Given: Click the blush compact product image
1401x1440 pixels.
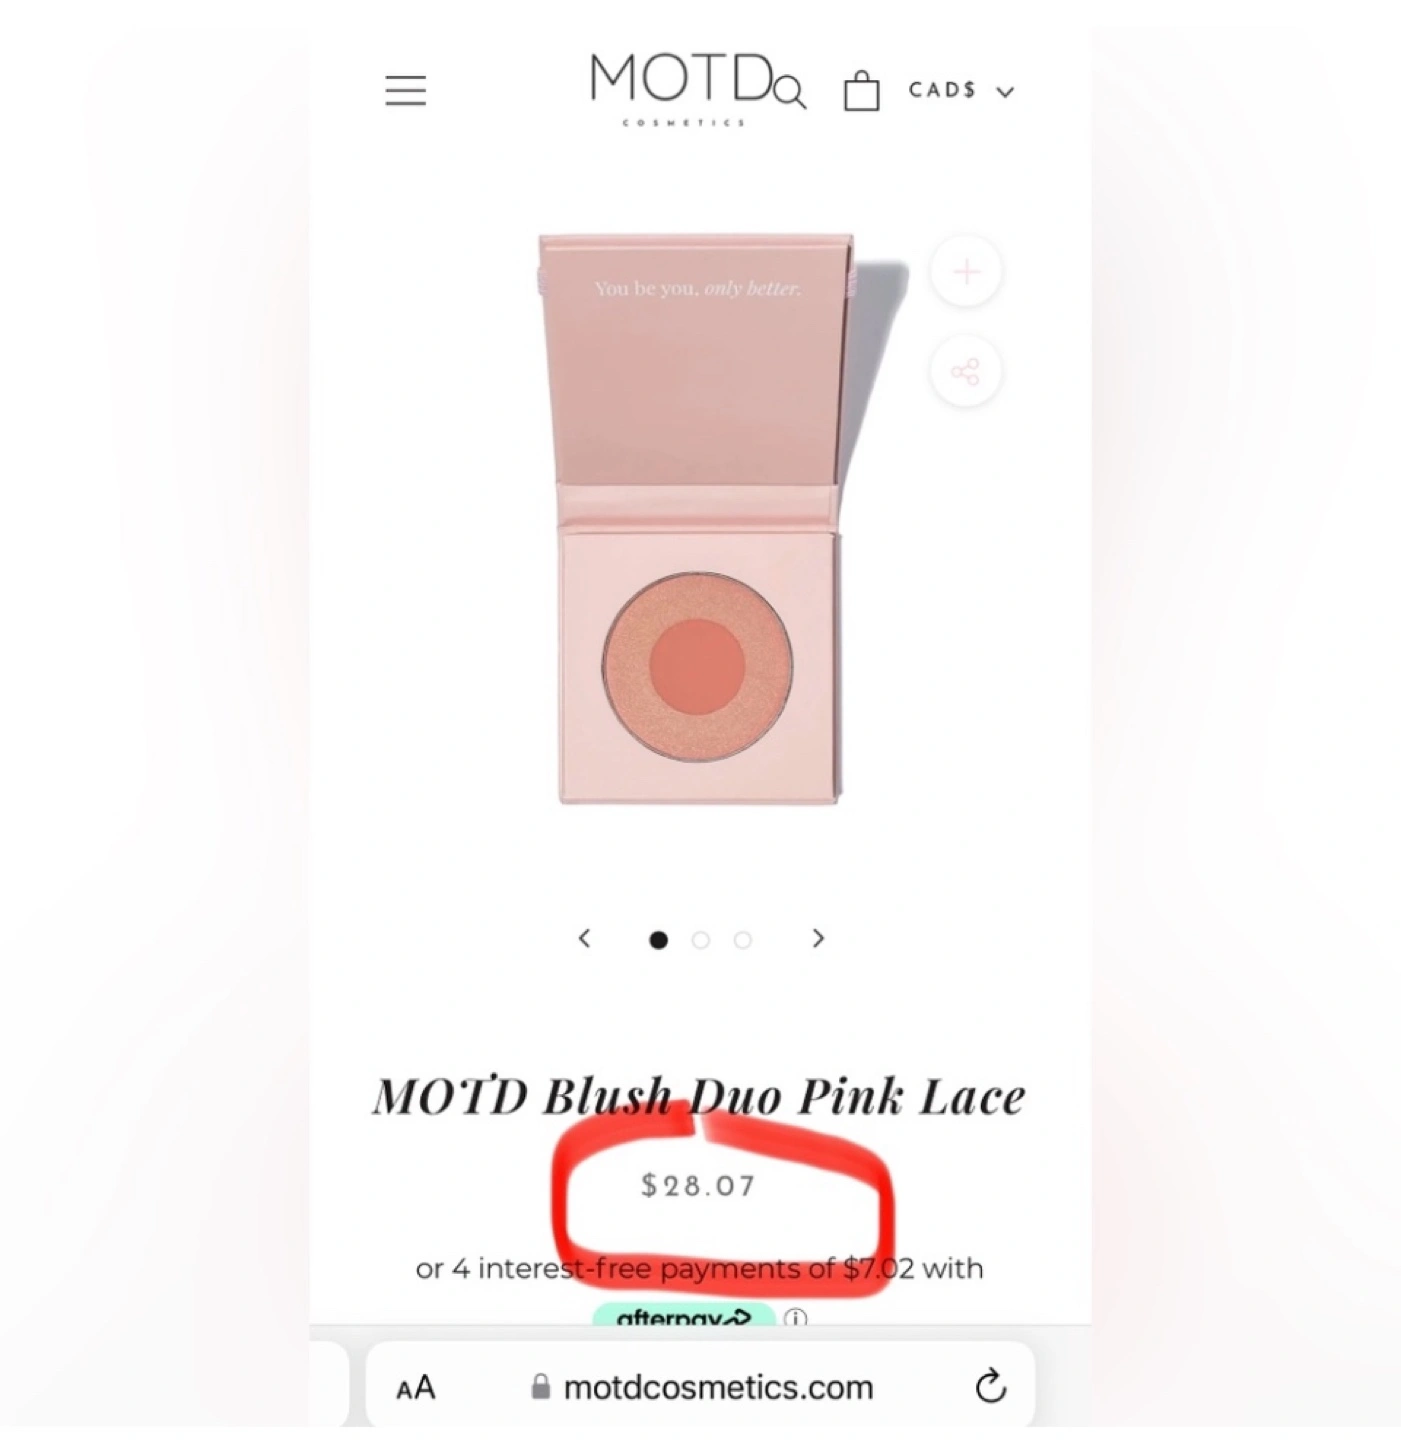Looking at the screenshot, I should 699,520.
